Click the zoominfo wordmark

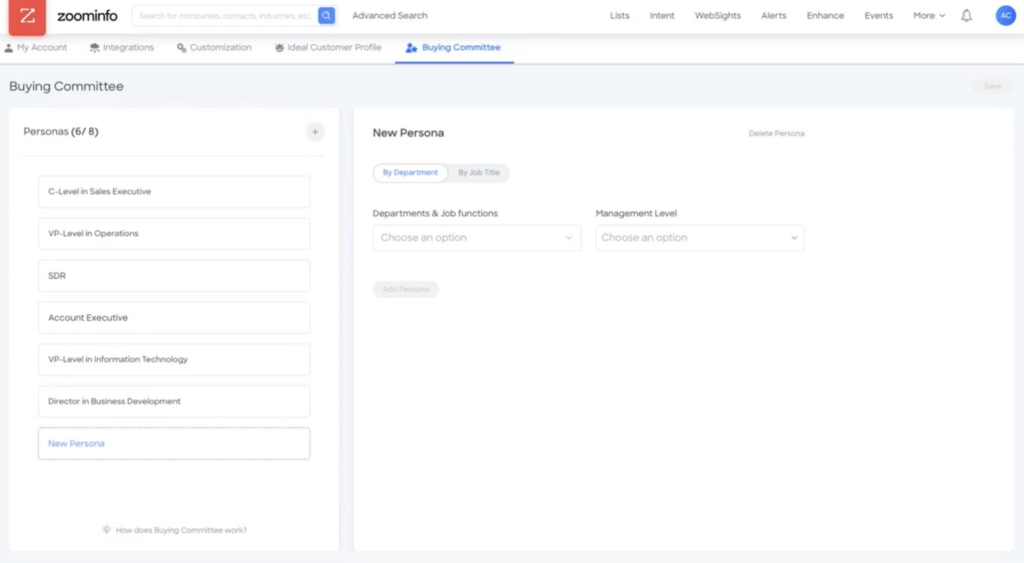88,16
